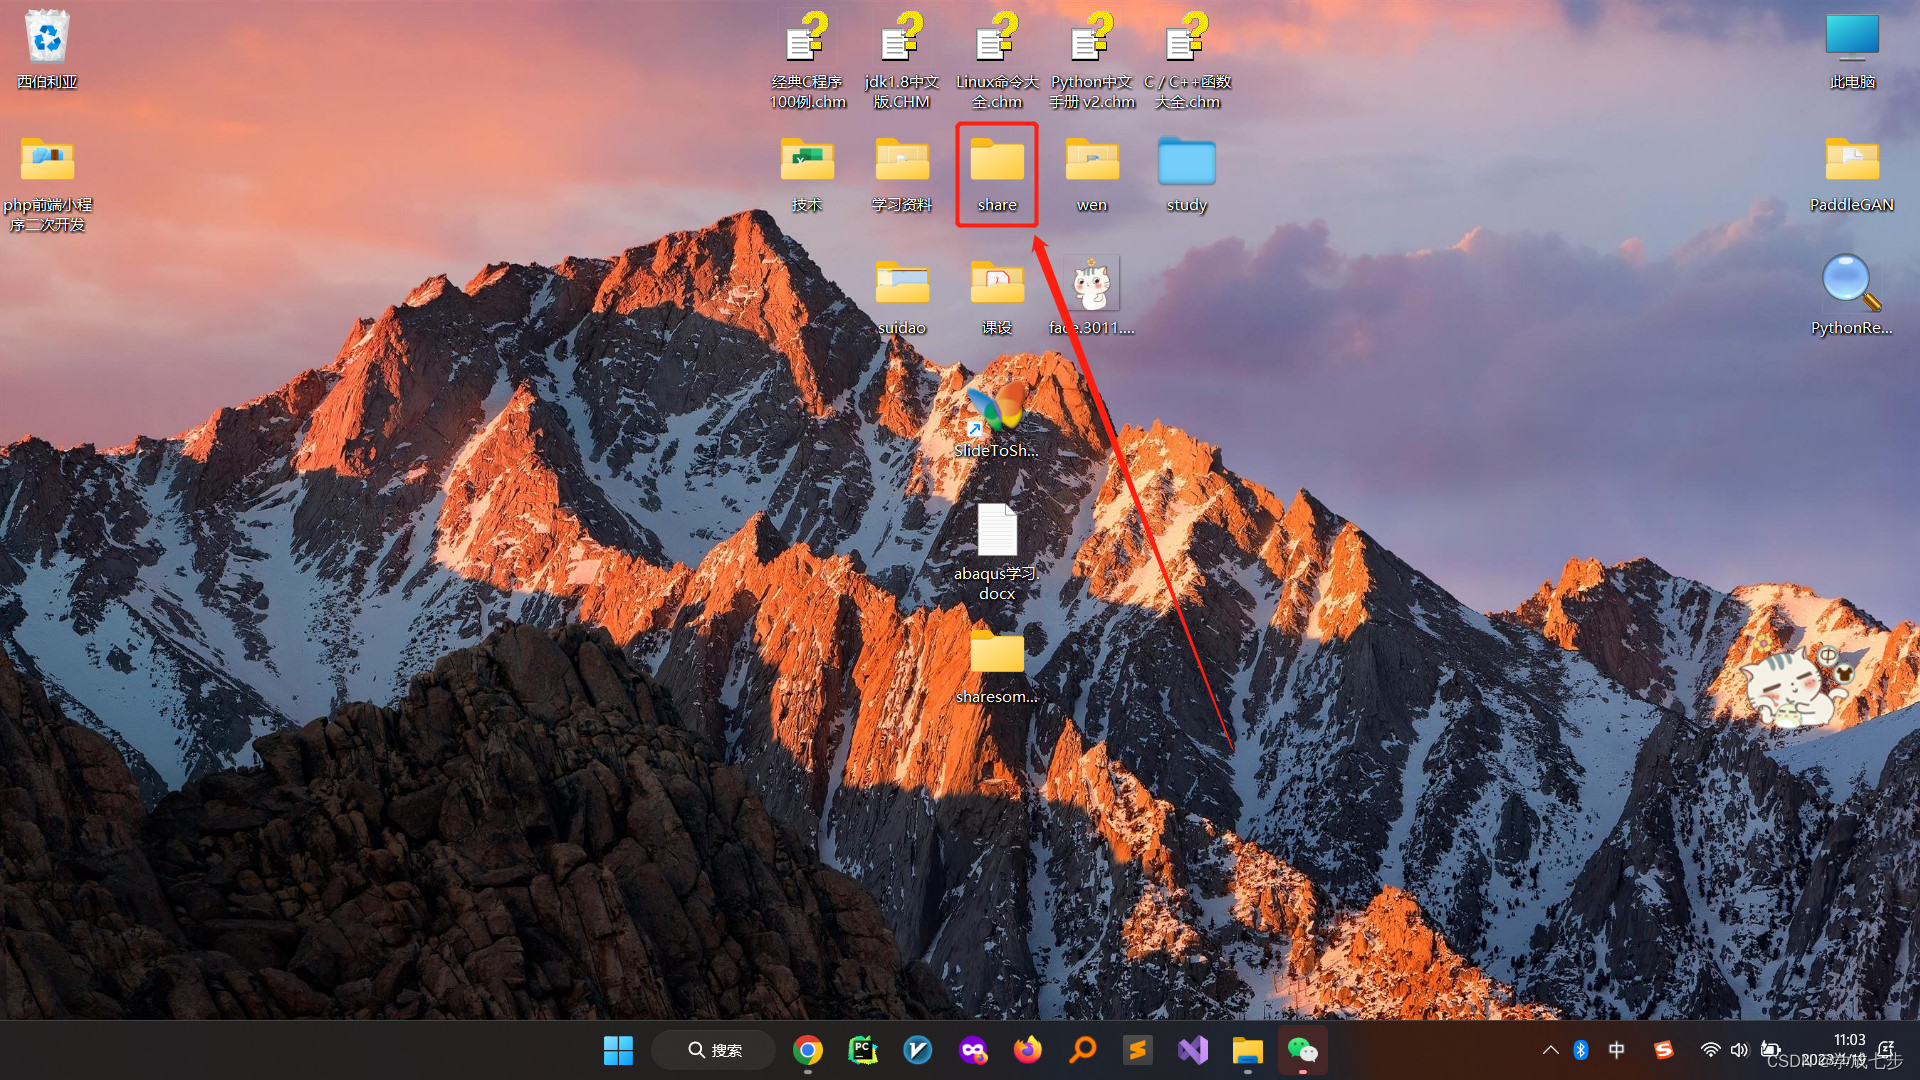This screenshot has height=1080, width=1920.
Task: Click the Sublime Text taskbar icon
Action: click(1137, 1050)
